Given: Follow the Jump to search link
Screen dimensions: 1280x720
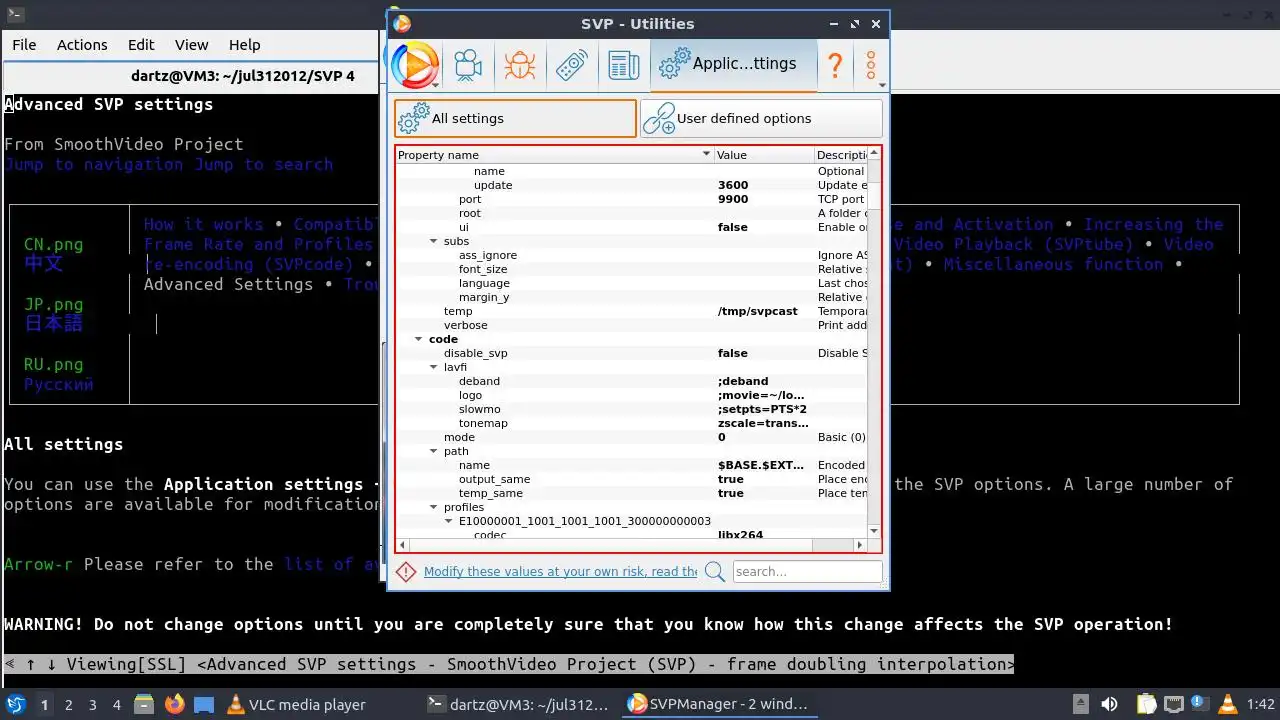Looking at the screenshot, I should click(x=264, y=164).
